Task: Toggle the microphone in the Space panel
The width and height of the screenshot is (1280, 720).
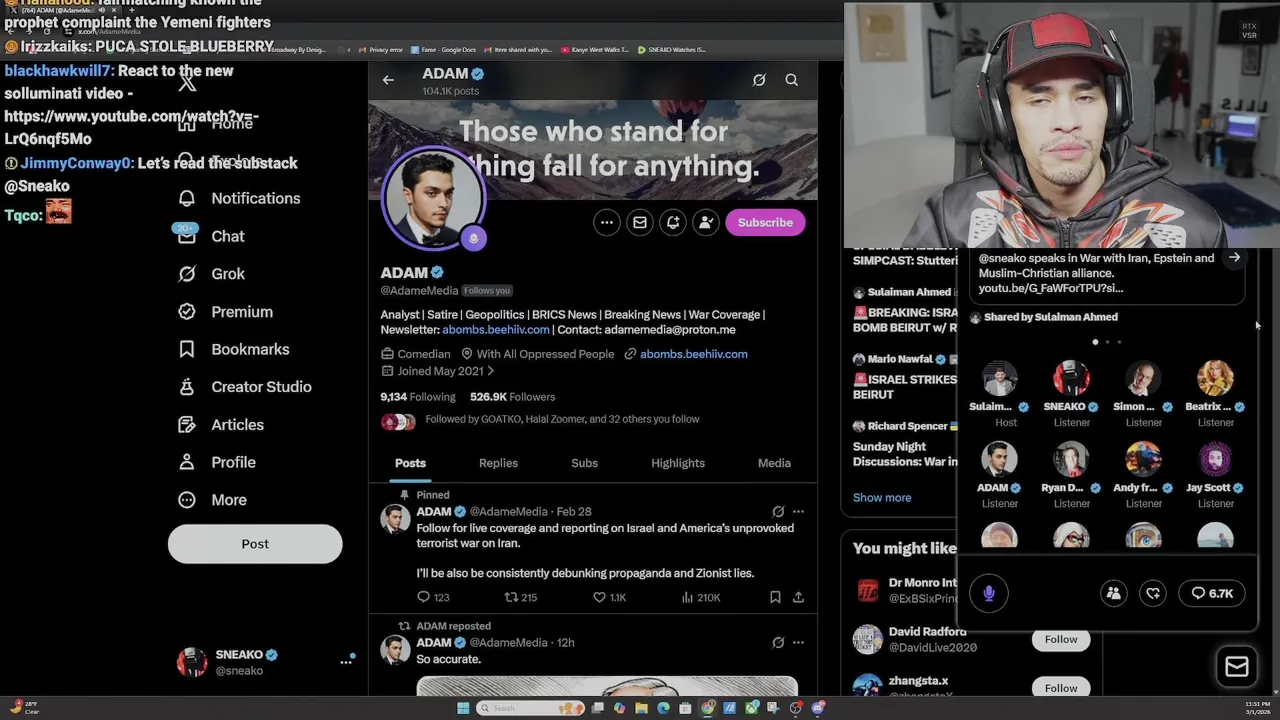Action: (989, 593)
